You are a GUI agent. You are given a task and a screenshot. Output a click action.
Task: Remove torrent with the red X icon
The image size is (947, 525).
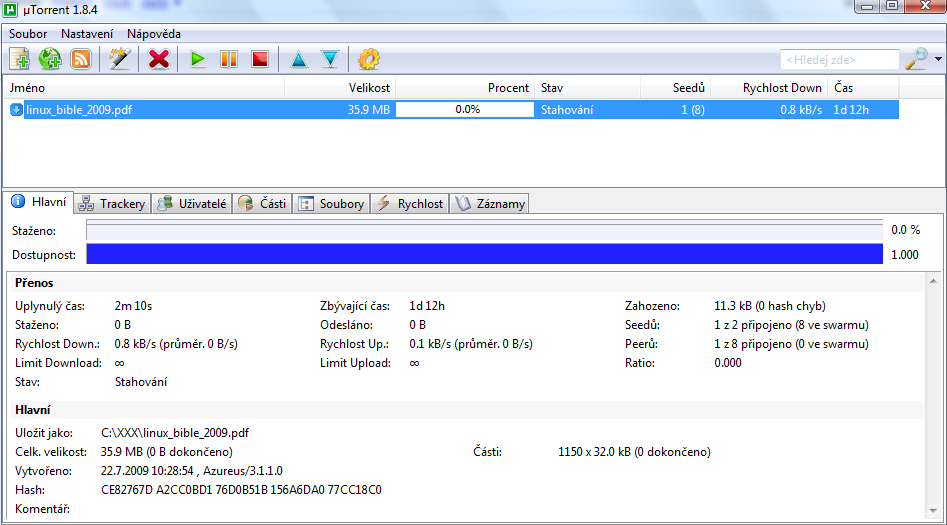pos(159,59)
